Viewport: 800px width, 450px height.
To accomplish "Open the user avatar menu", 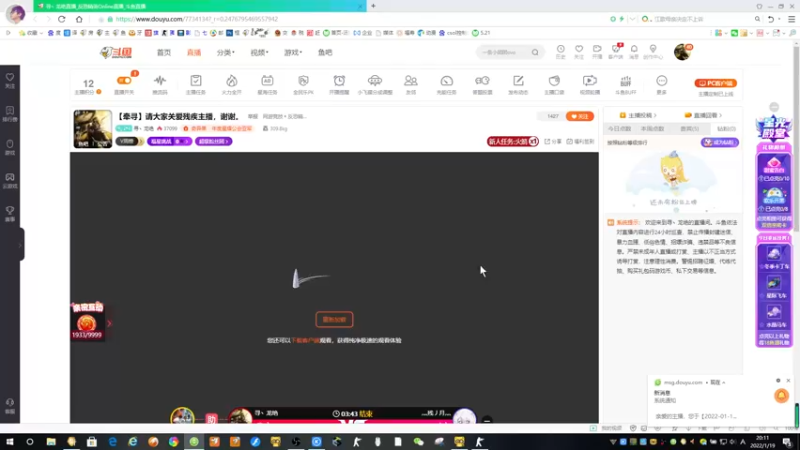I will pos(682,52).
